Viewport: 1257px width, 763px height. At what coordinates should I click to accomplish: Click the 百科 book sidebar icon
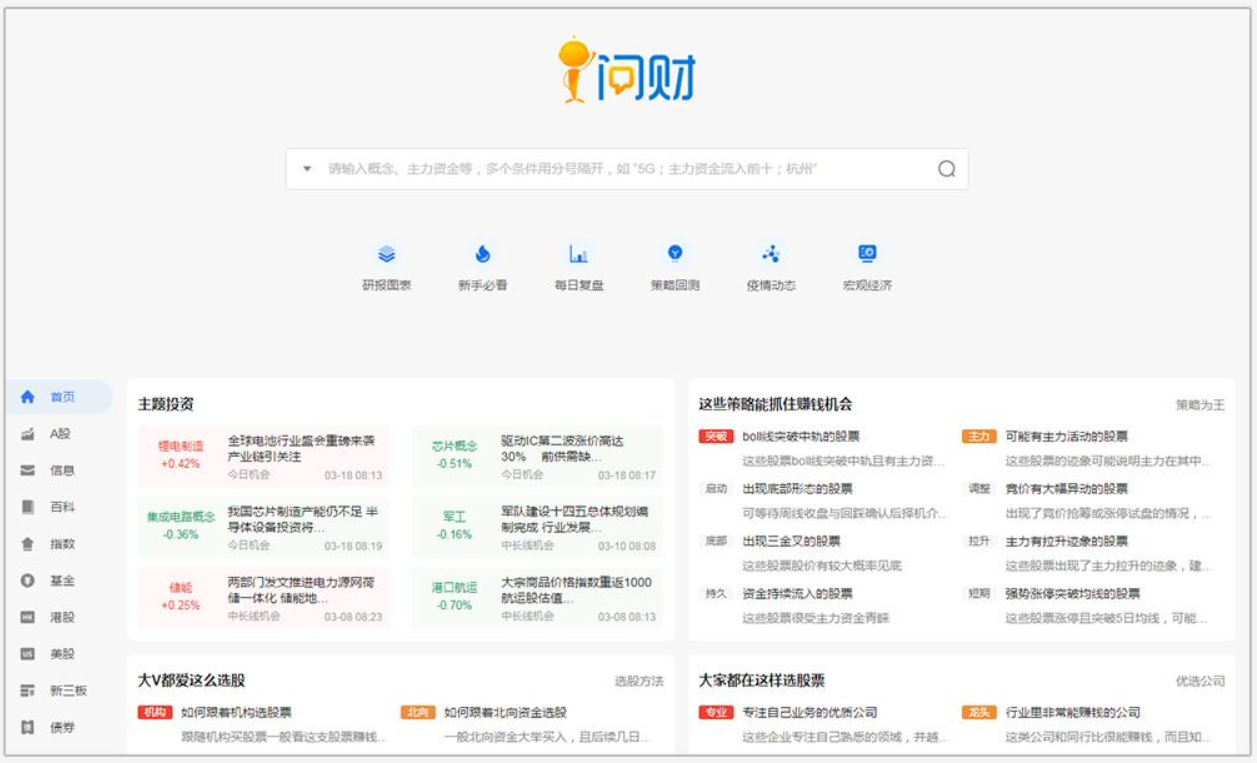pos(28,507)
